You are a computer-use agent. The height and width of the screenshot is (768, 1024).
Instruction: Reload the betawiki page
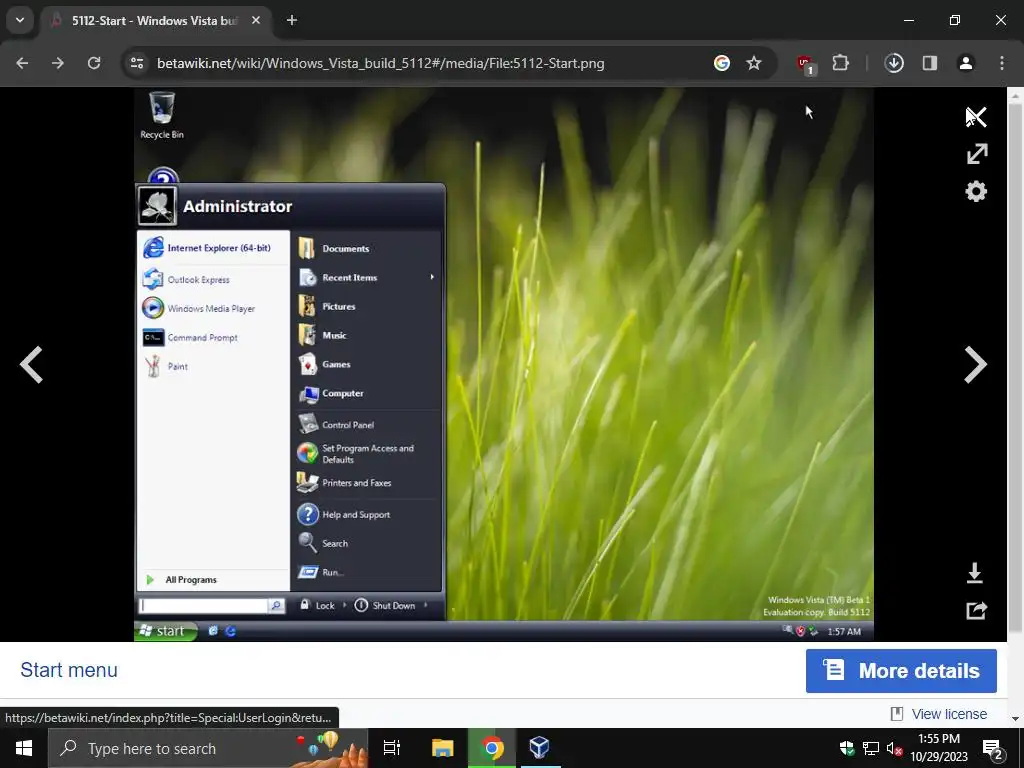pyautogui.click(x=94, y=63)
